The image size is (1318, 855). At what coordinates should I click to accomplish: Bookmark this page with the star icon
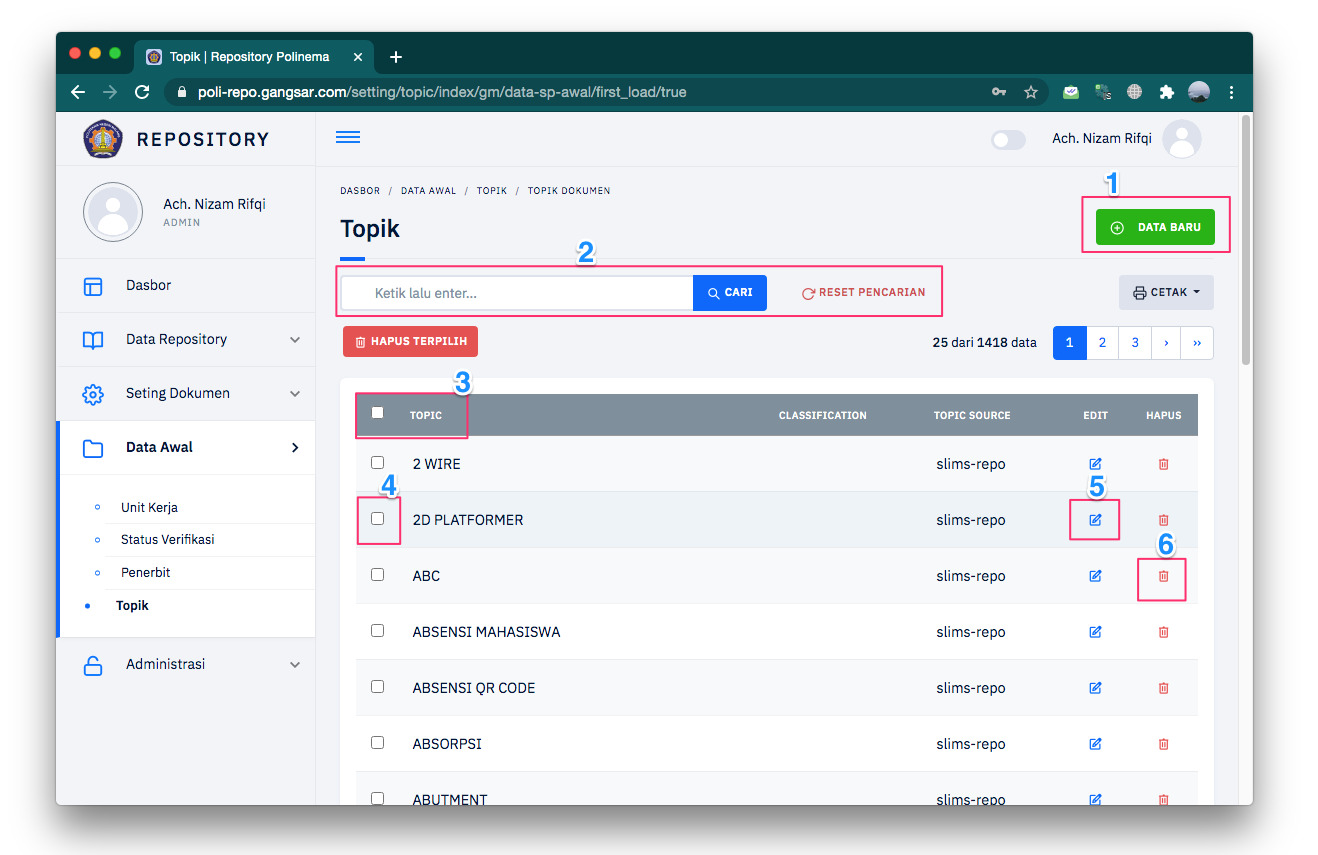(x=1031, y=92)
